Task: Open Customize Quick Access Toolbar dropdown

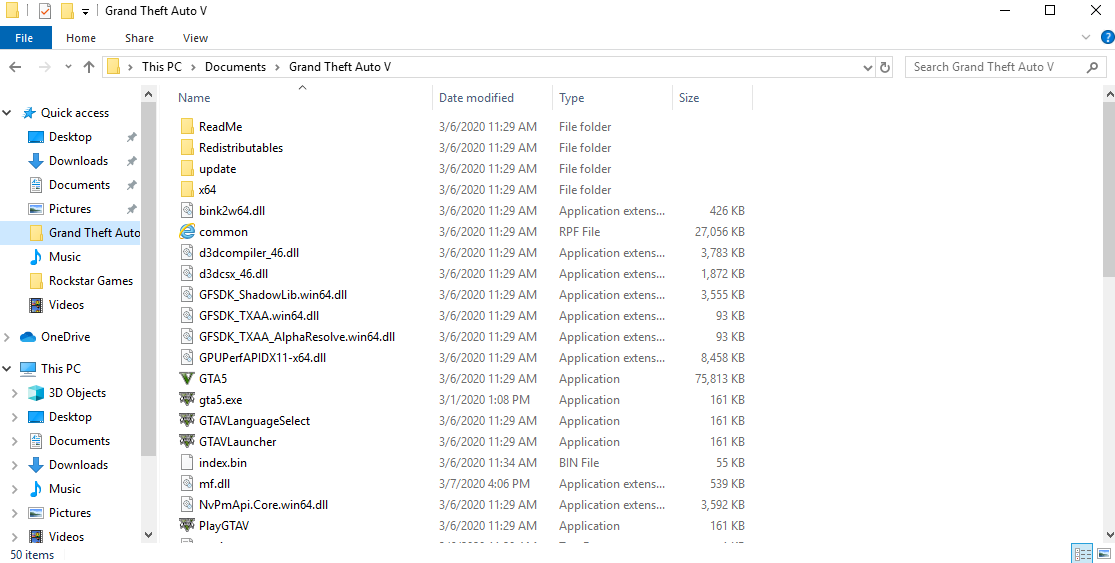Action: pyautogui.click(x=85, y=11)
